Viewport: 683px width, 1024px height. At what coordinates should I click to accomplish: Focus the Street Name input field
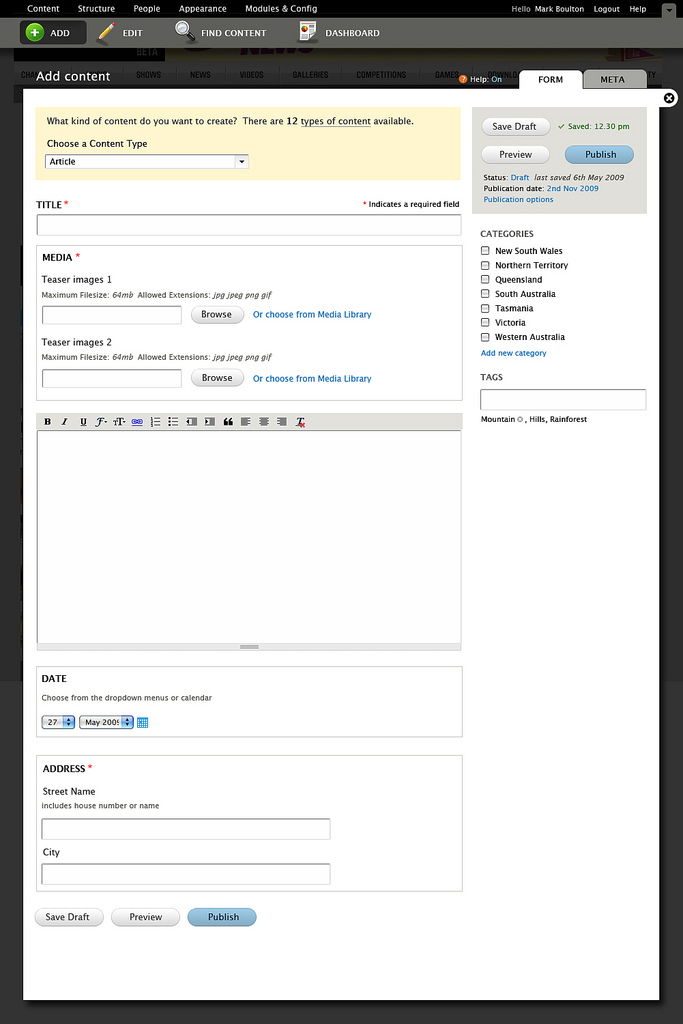(186, 829)
